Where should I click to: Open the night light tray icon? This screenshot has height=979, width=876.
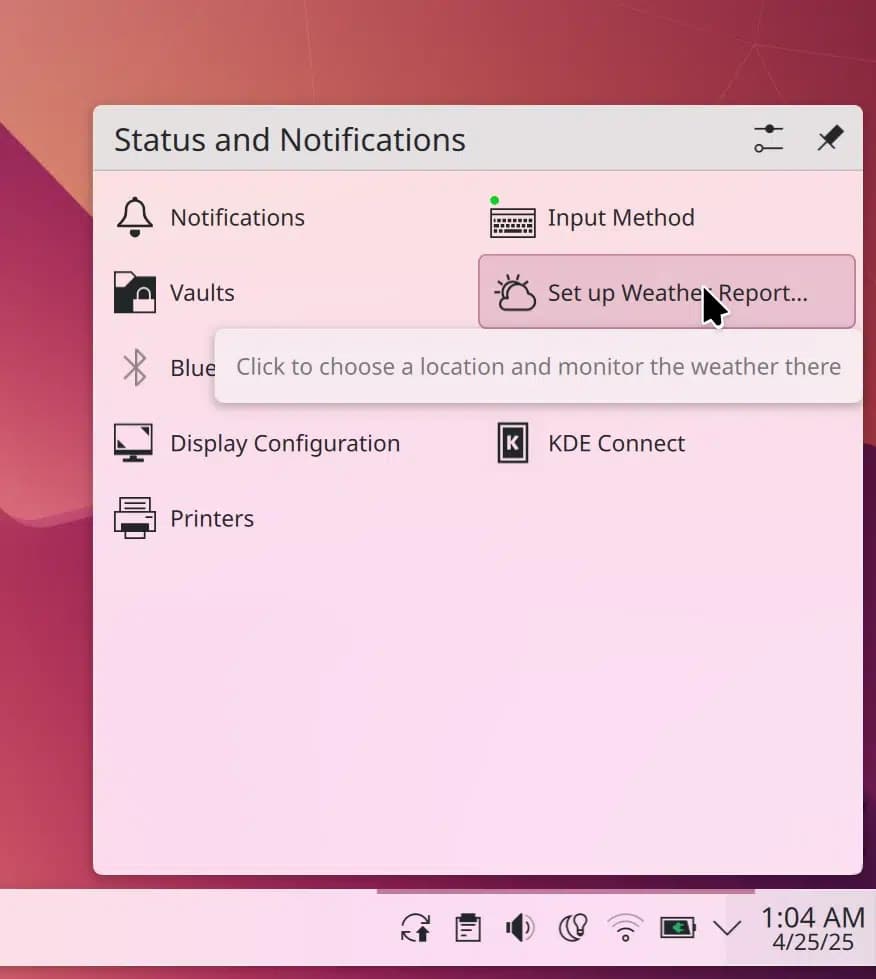tap(573, 927)
